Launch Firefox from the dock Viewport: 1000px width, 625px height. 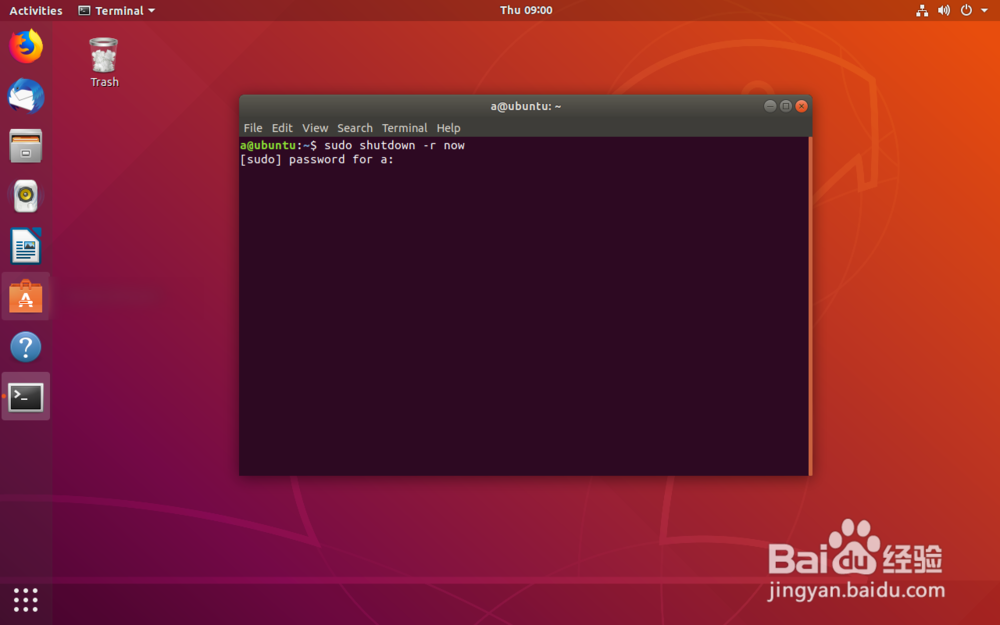25,45
